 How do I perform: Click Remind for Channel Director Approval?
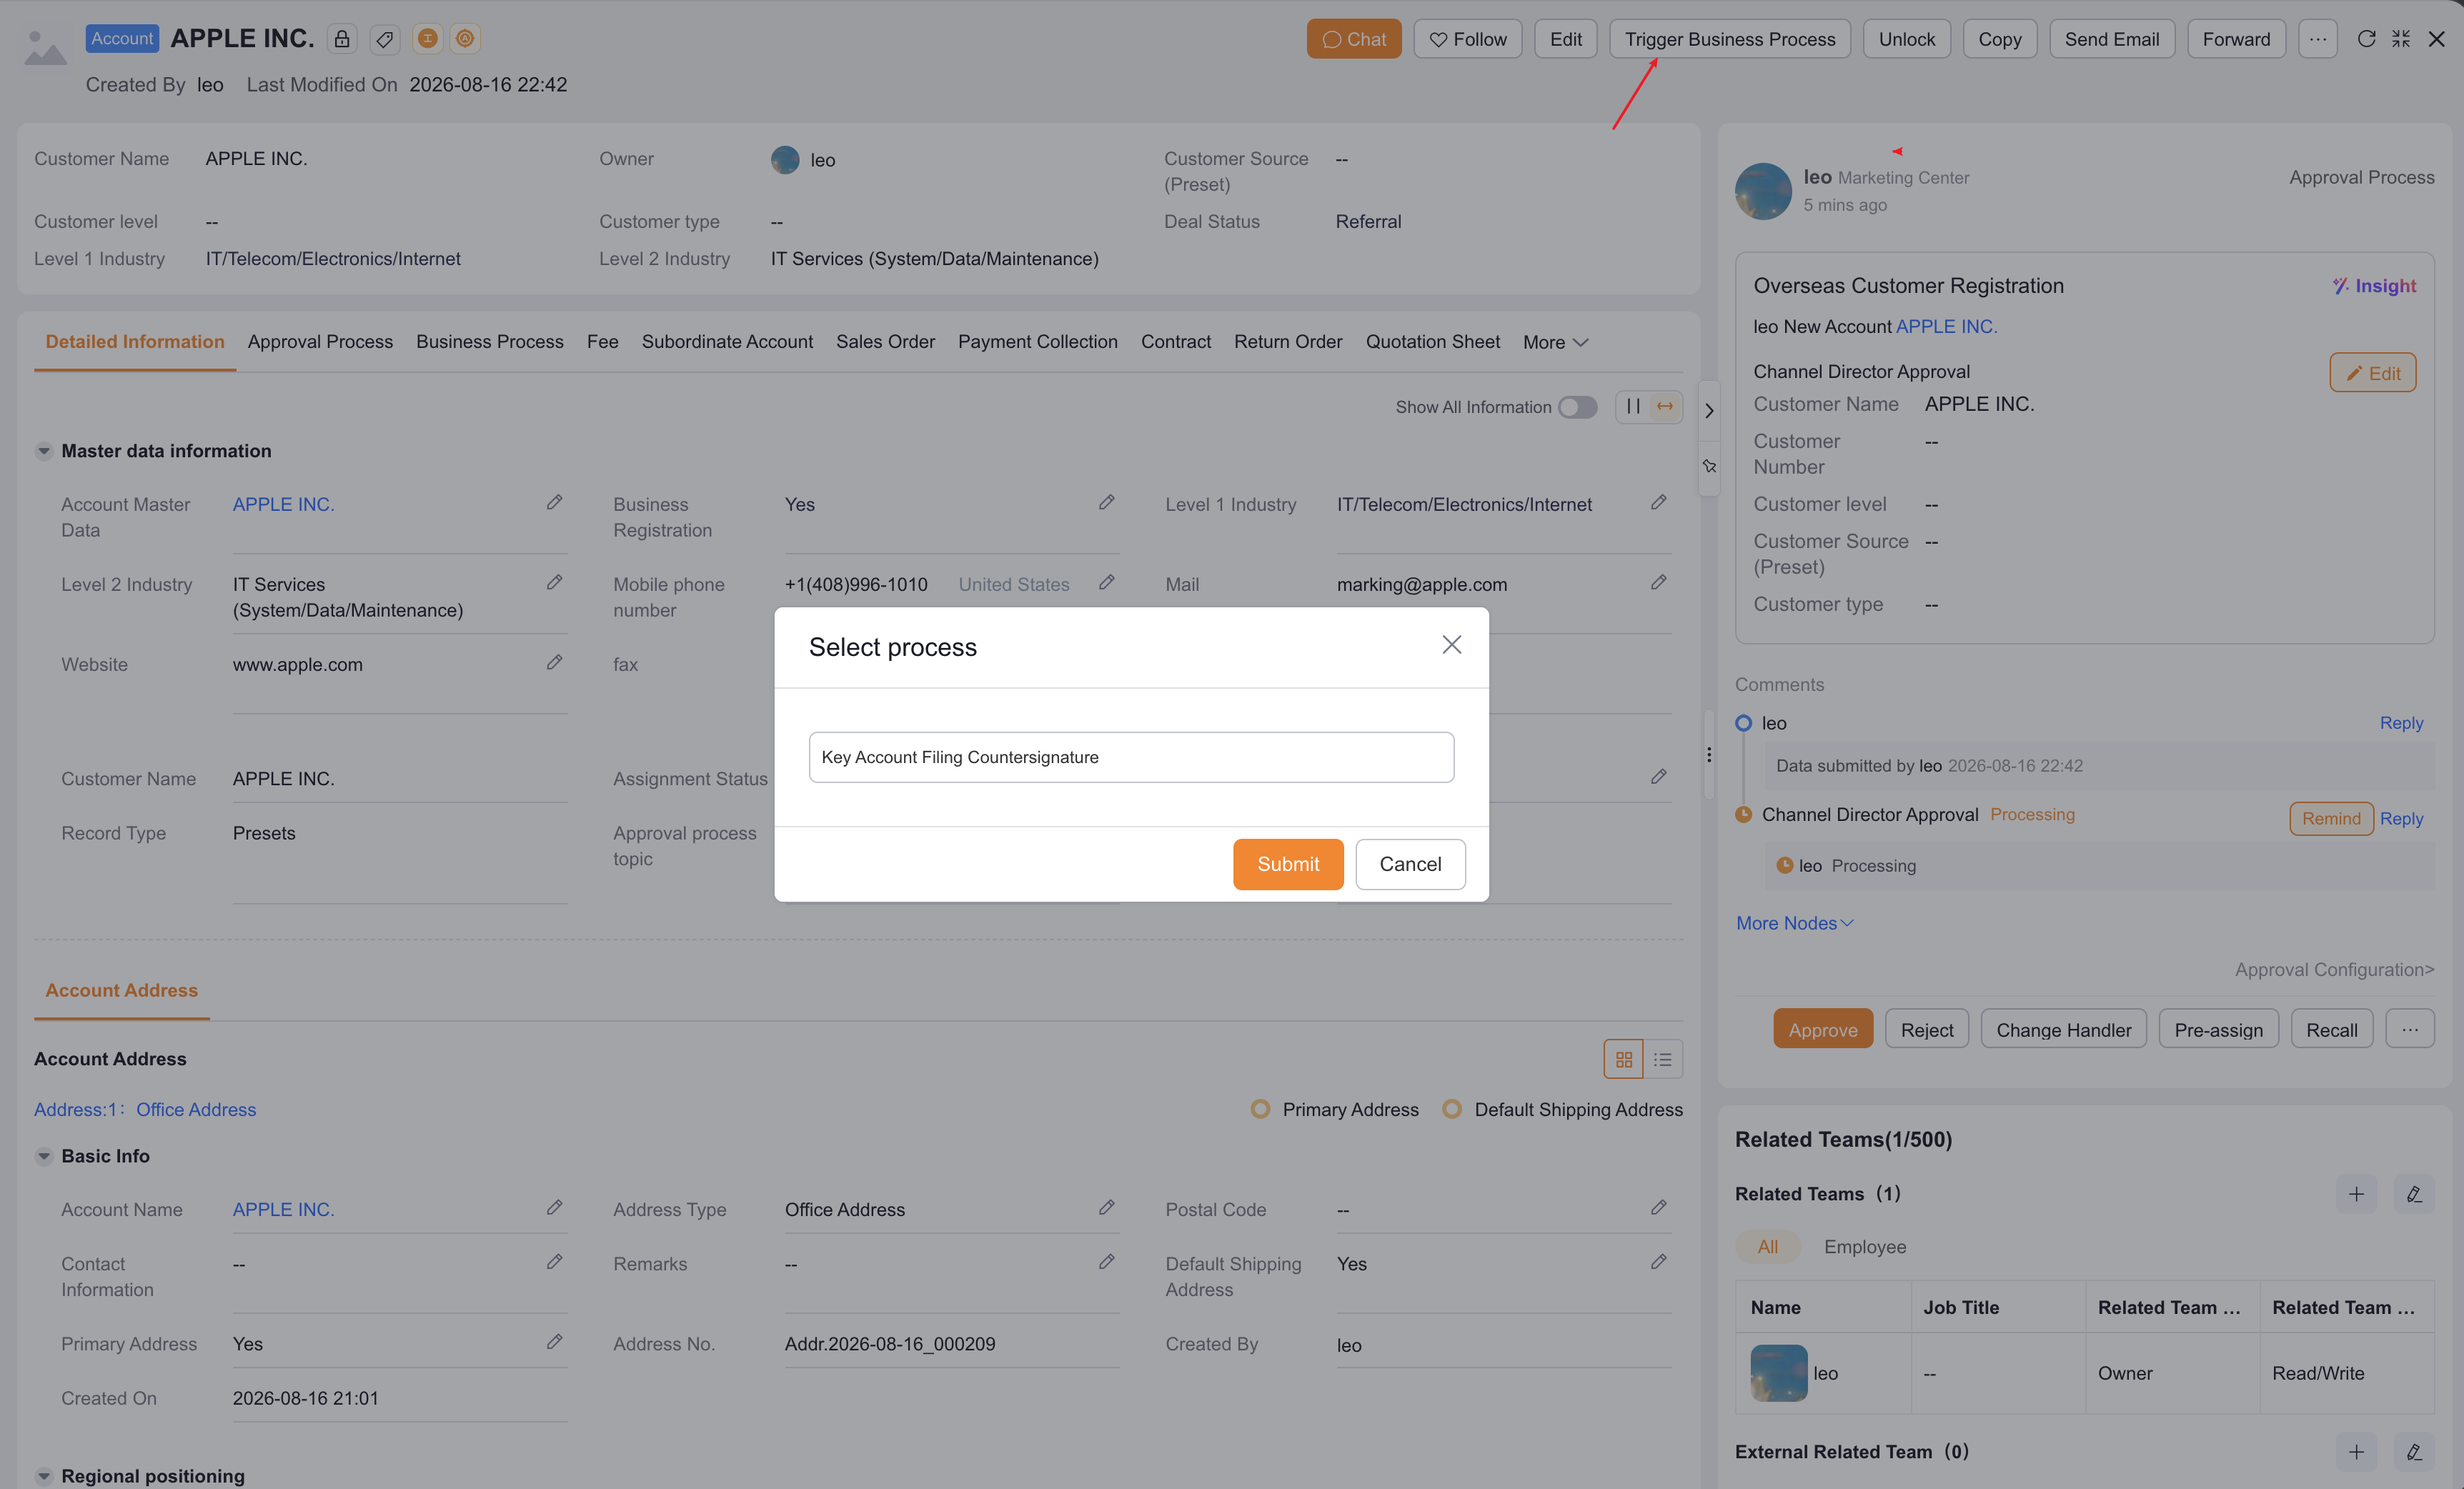[2331, 819]
